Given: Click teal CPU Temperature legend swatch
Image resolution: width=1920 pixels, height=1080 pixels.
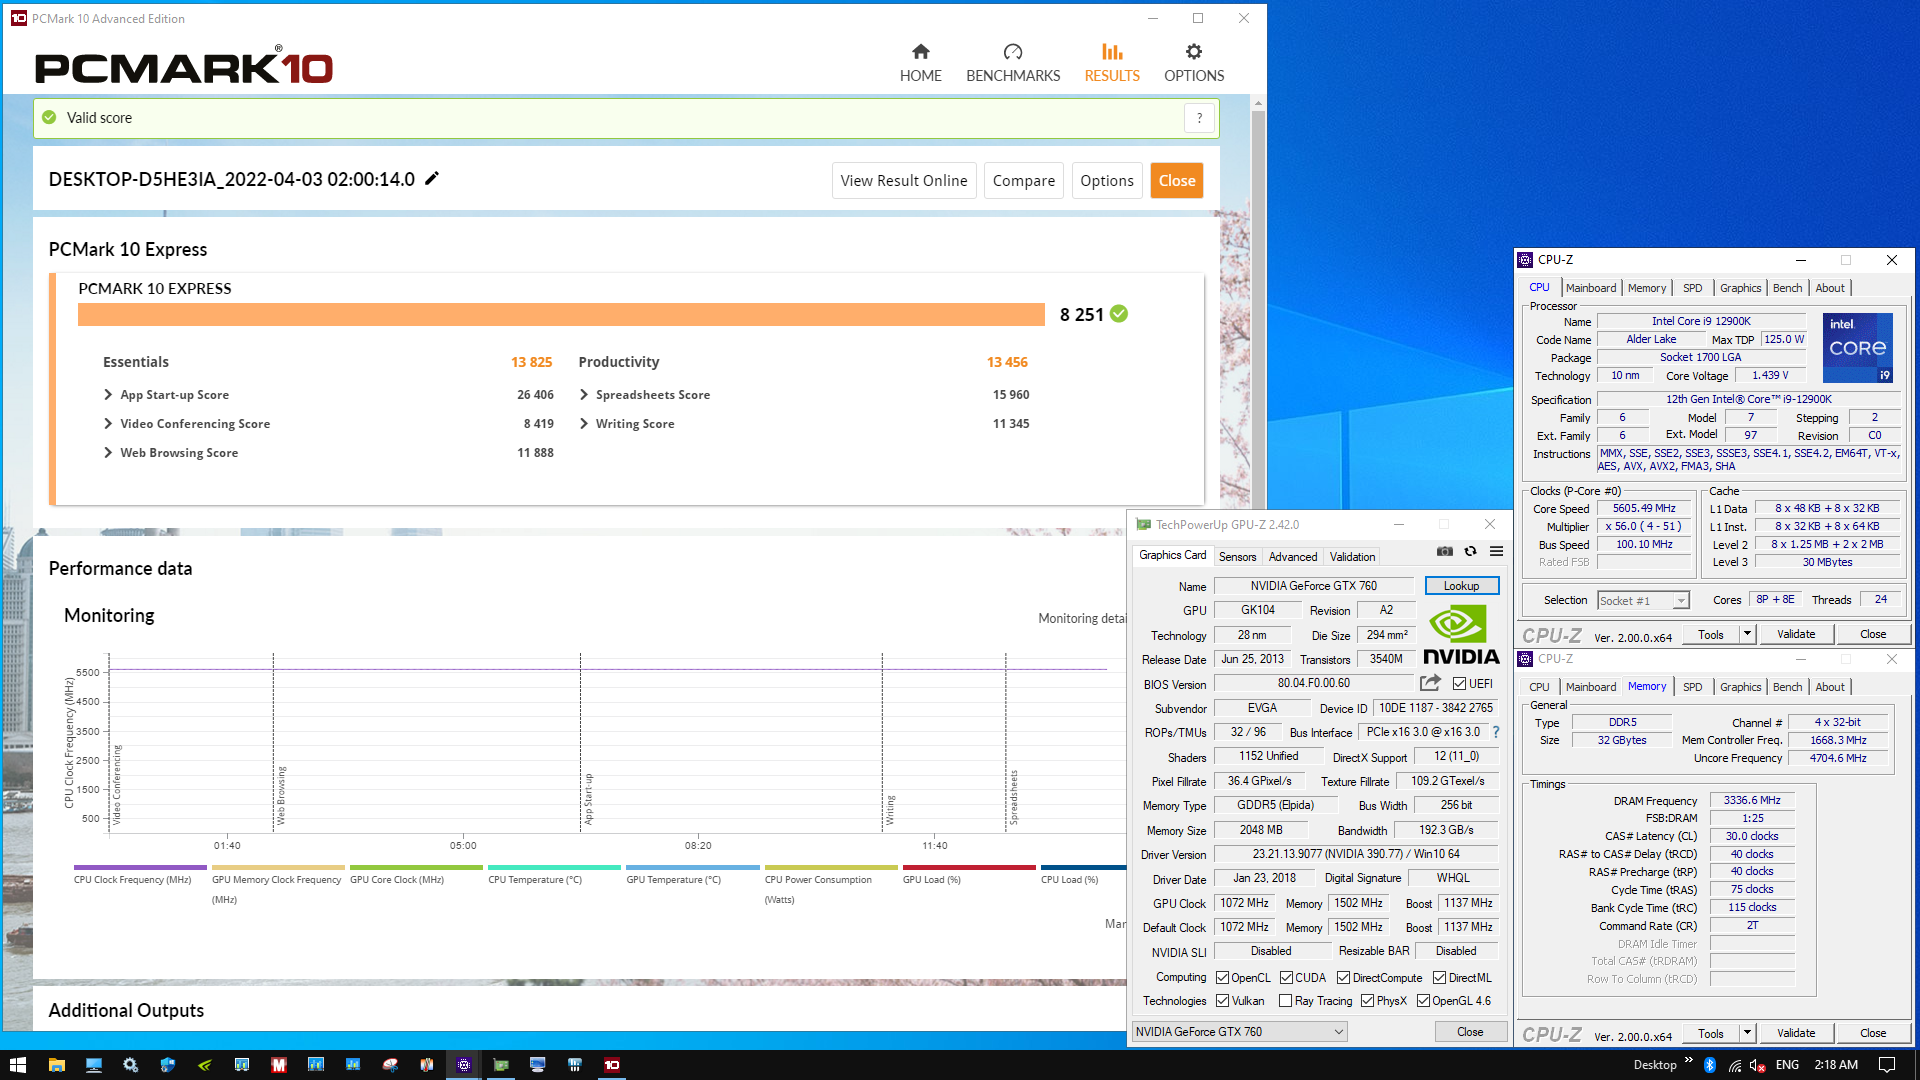Looking at the screenshot, I should (x=554, y=867).
